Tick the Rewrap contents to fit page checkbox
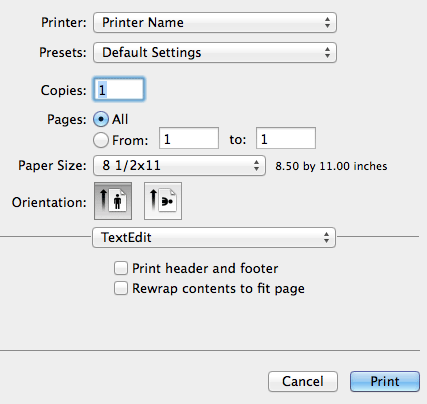 pos(121,288)
